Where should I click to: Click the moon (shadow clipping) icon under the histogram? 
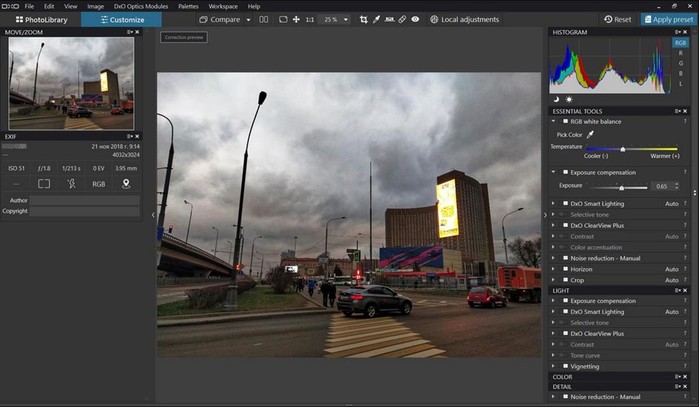557,99
